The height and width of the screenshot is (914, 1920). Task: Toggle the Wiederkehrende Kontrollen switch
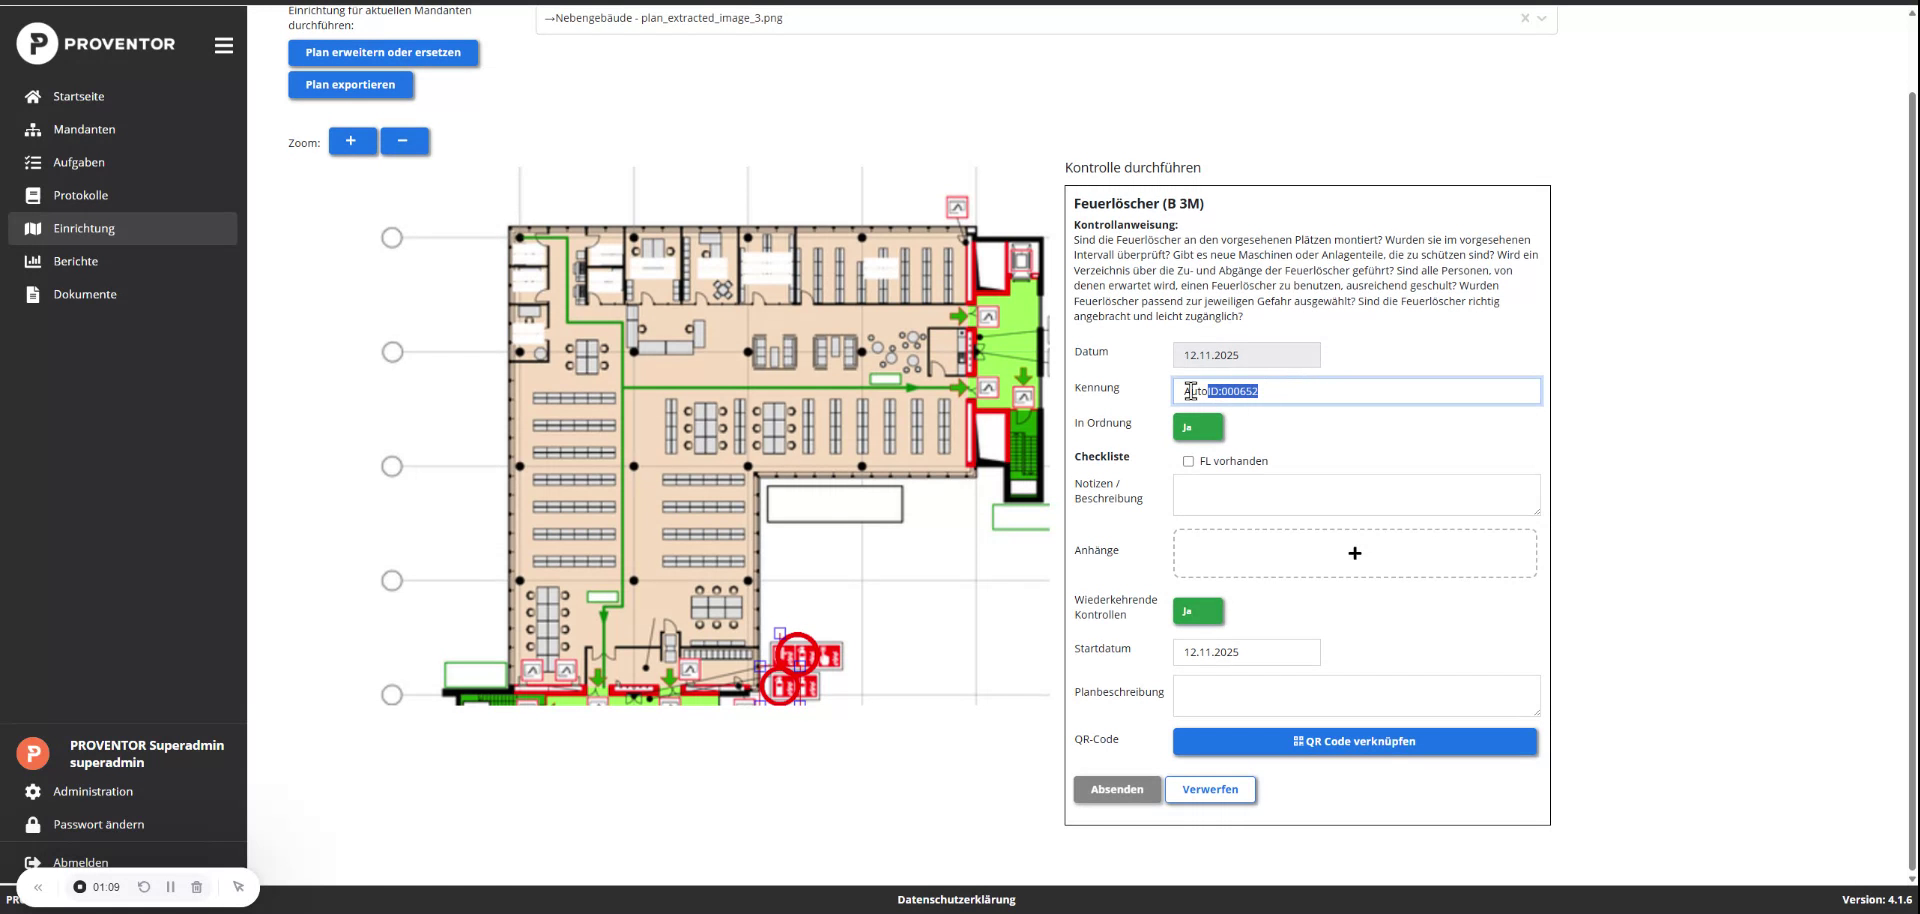pyautogui.click(x=1197, y=611)
